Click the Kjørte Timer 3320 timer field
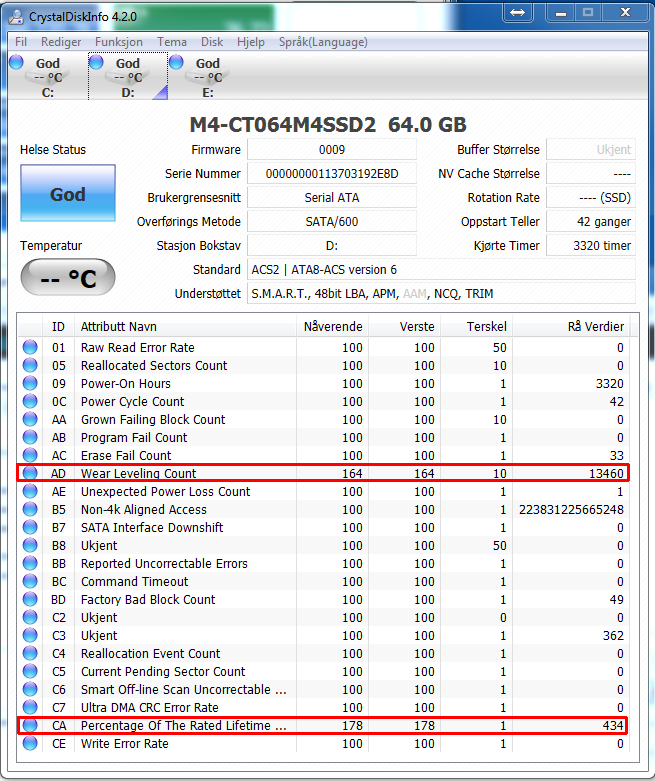Viewport: 655px width, 781px height. [x=591, y=245]
